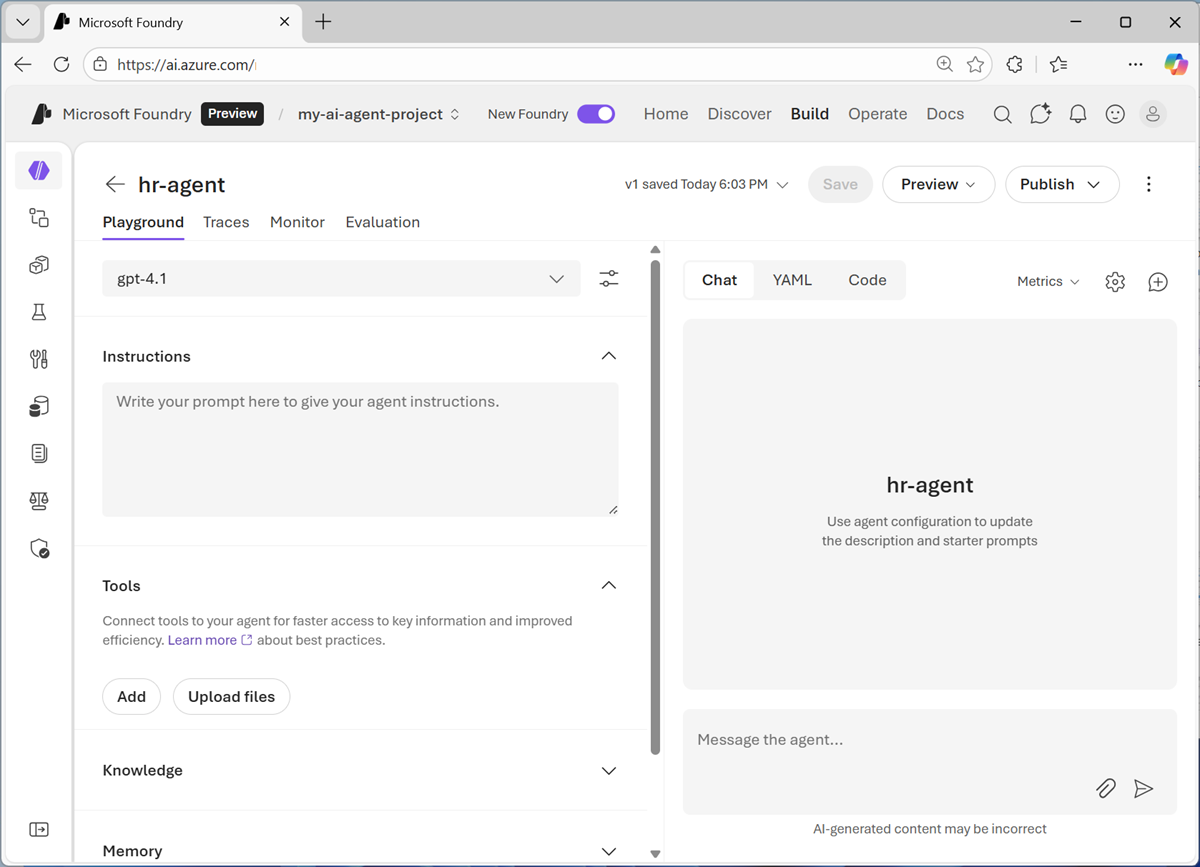This screenshot has width=1200, height=867.
Task: Switch to the Traces tab
Action: [226, 222]
